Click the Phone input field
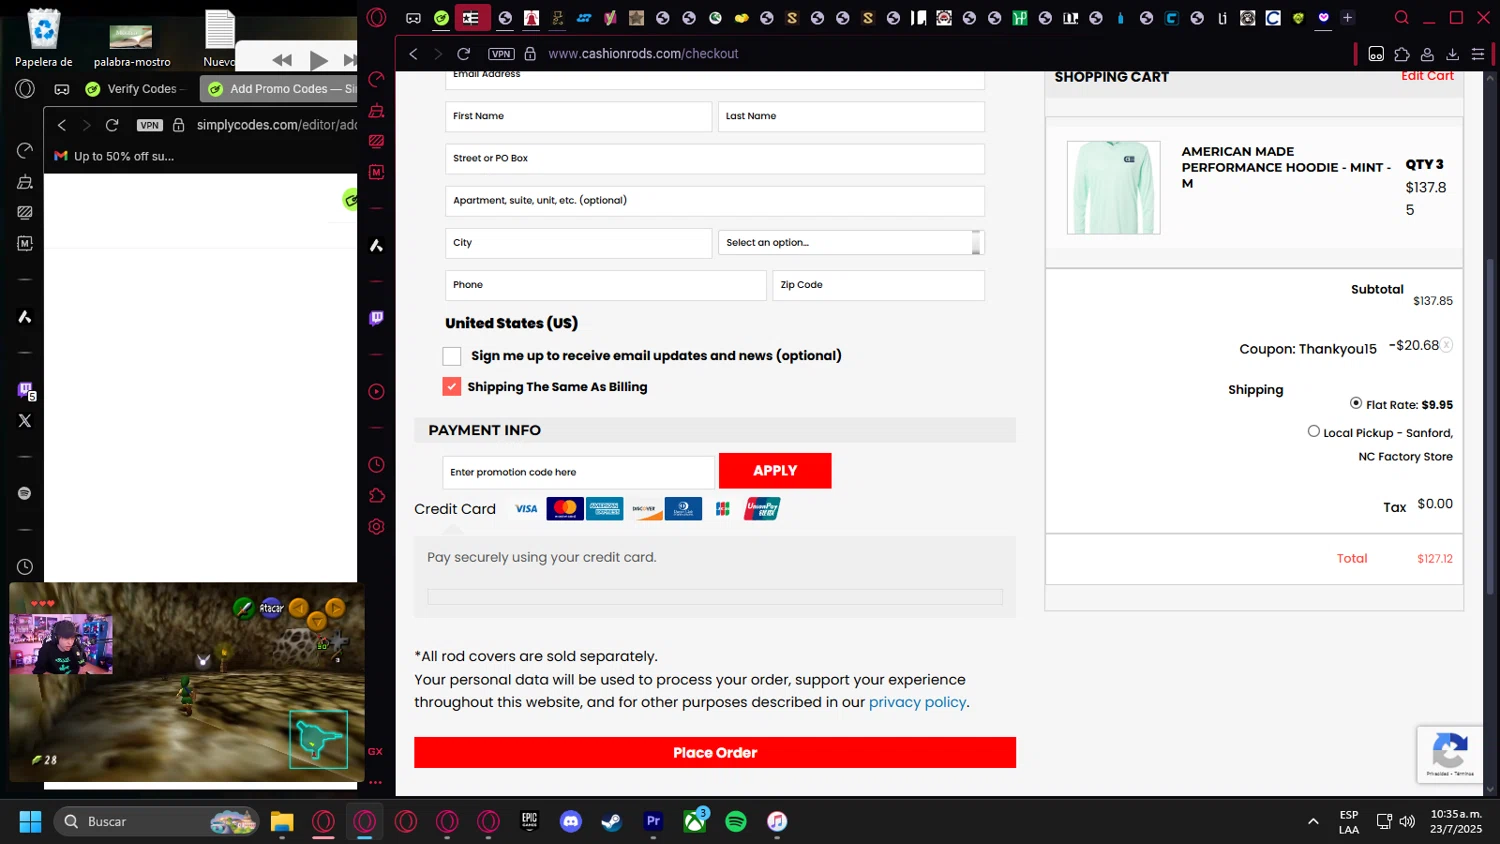Viewport: 1500px width, 844px height. [x=605, y=285]
